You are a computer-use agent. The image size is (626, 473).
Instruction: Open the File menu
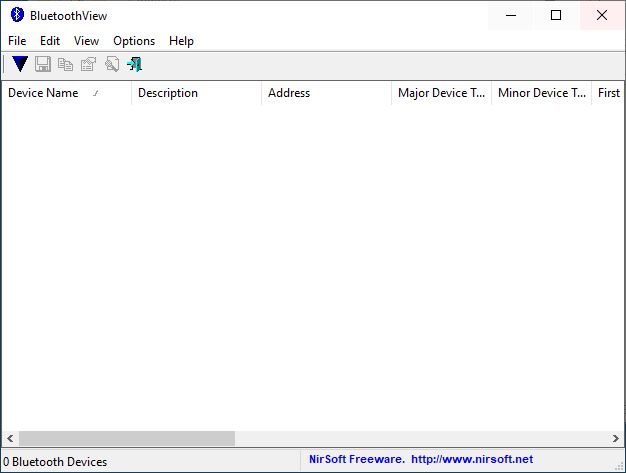[x=17, y=41]
